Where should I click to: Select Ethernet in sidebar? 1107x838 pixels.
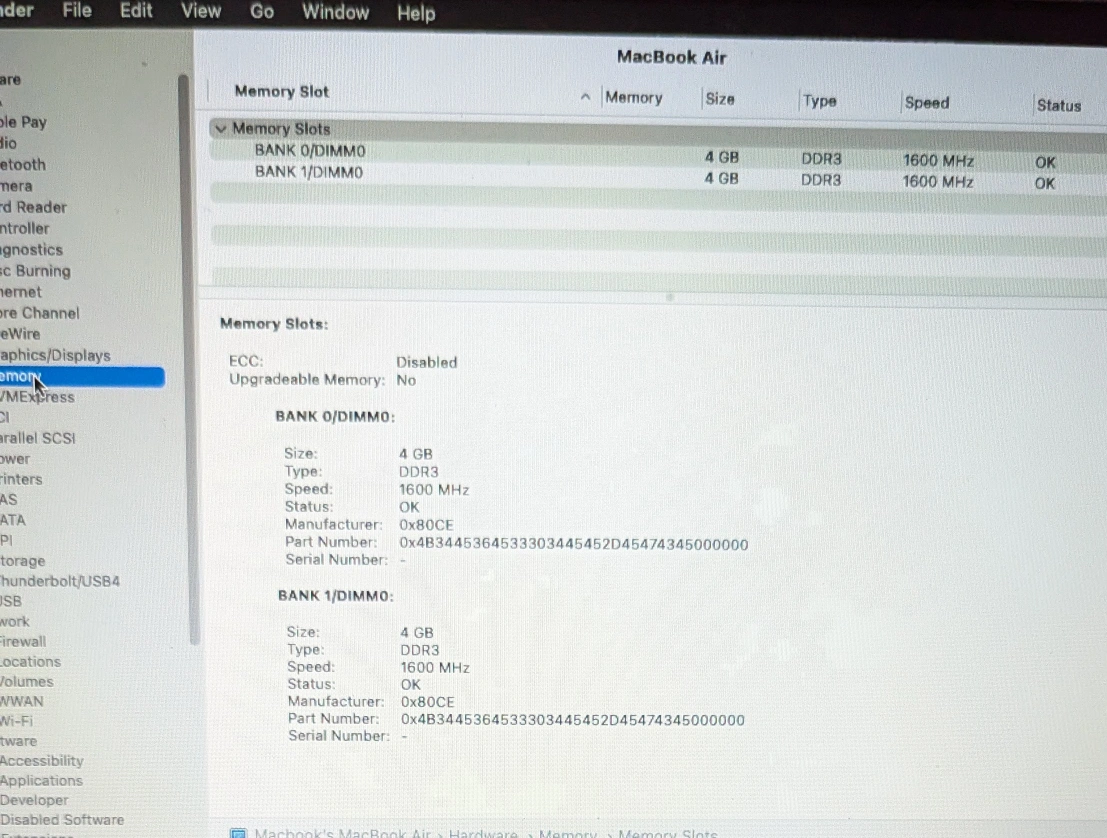point(21,292)
